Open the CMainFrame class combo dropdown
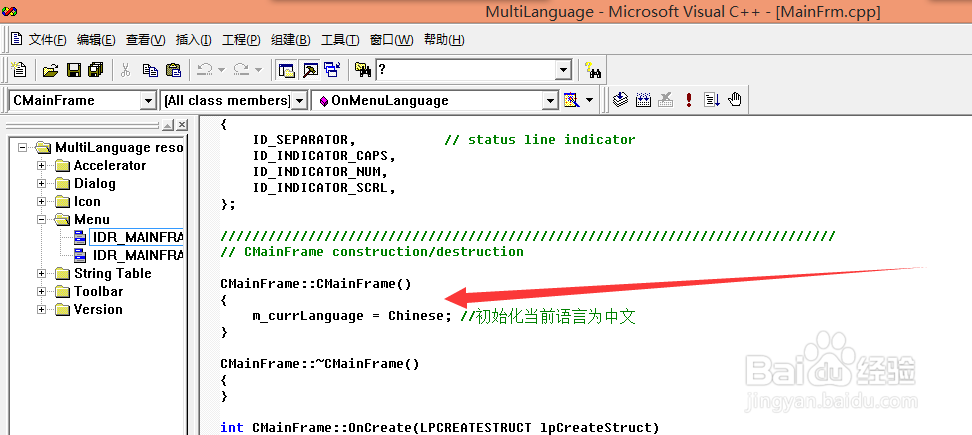Image resolution: width=972 pixels, height=435 pixels. pos(148,100)
